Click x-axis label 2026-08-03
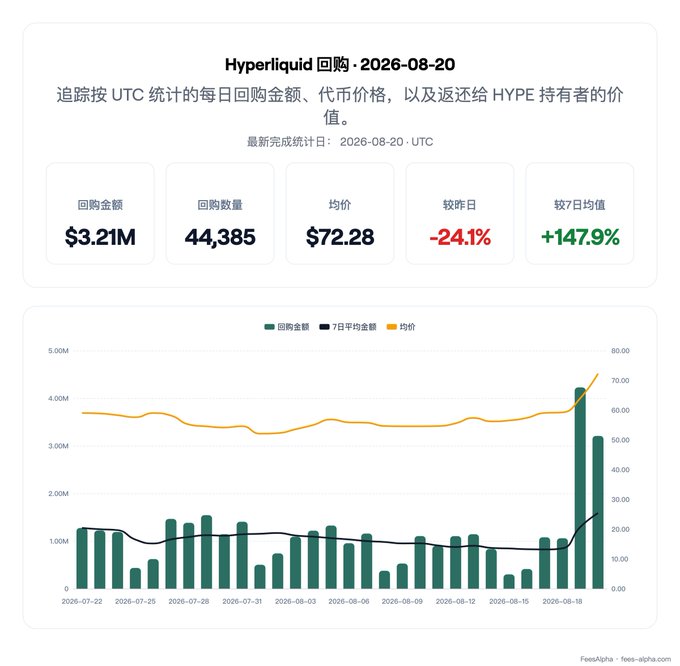Viewport: 680px width, 666px height. (295, 601)
